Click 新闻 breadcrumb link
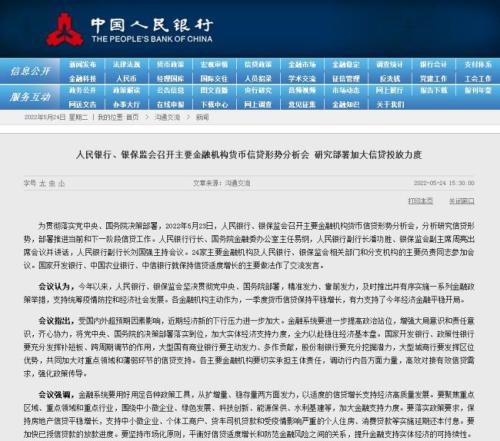Image resolution: width=500 pixels, height=441 pixels. pyautogui.click(x=202, y=117)
